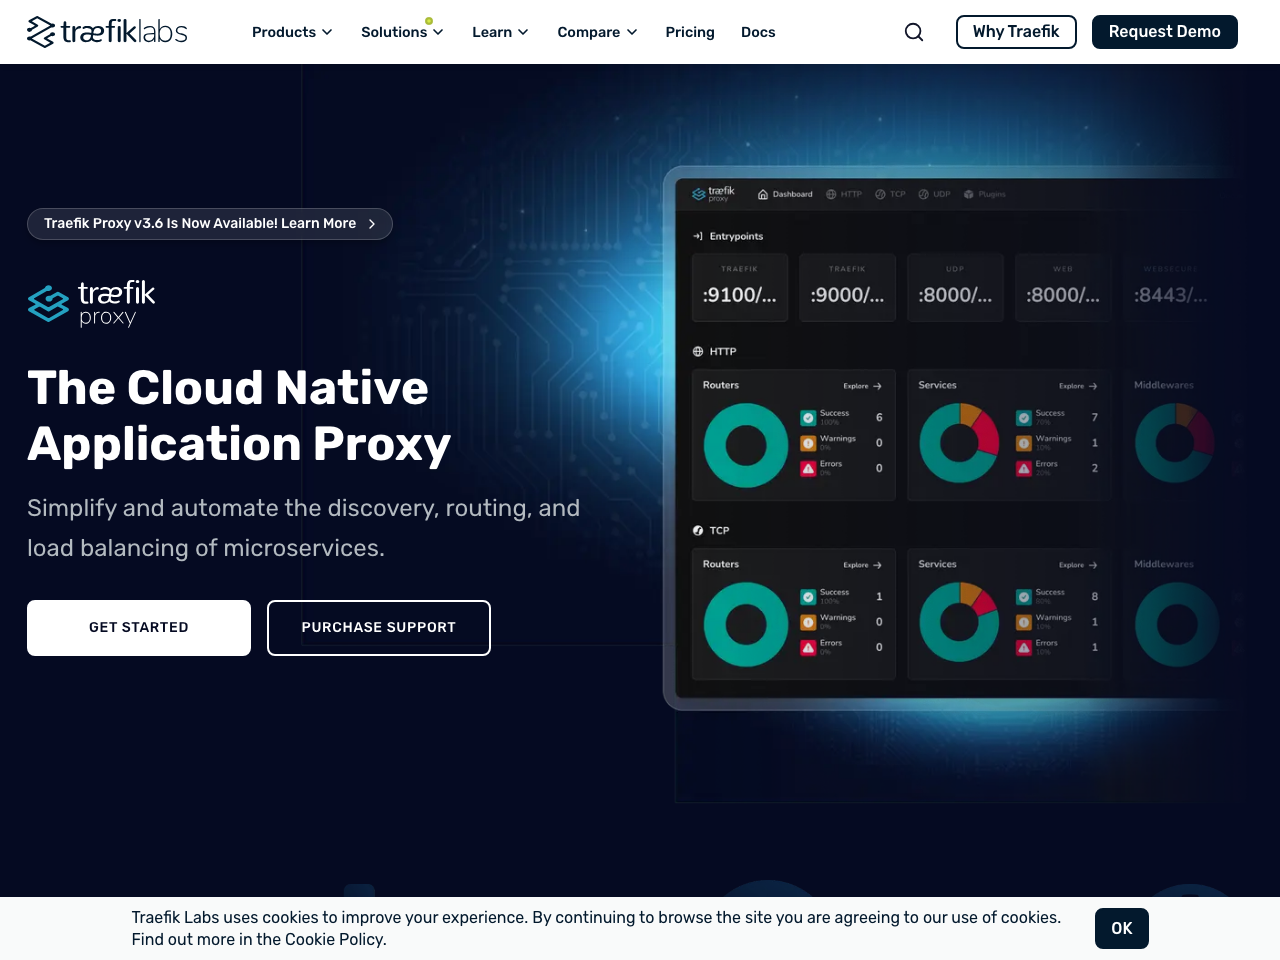Open the Cookie Policy link
Screen dimensions: 1280x960
pyautogui.click(x=332, y=939)
